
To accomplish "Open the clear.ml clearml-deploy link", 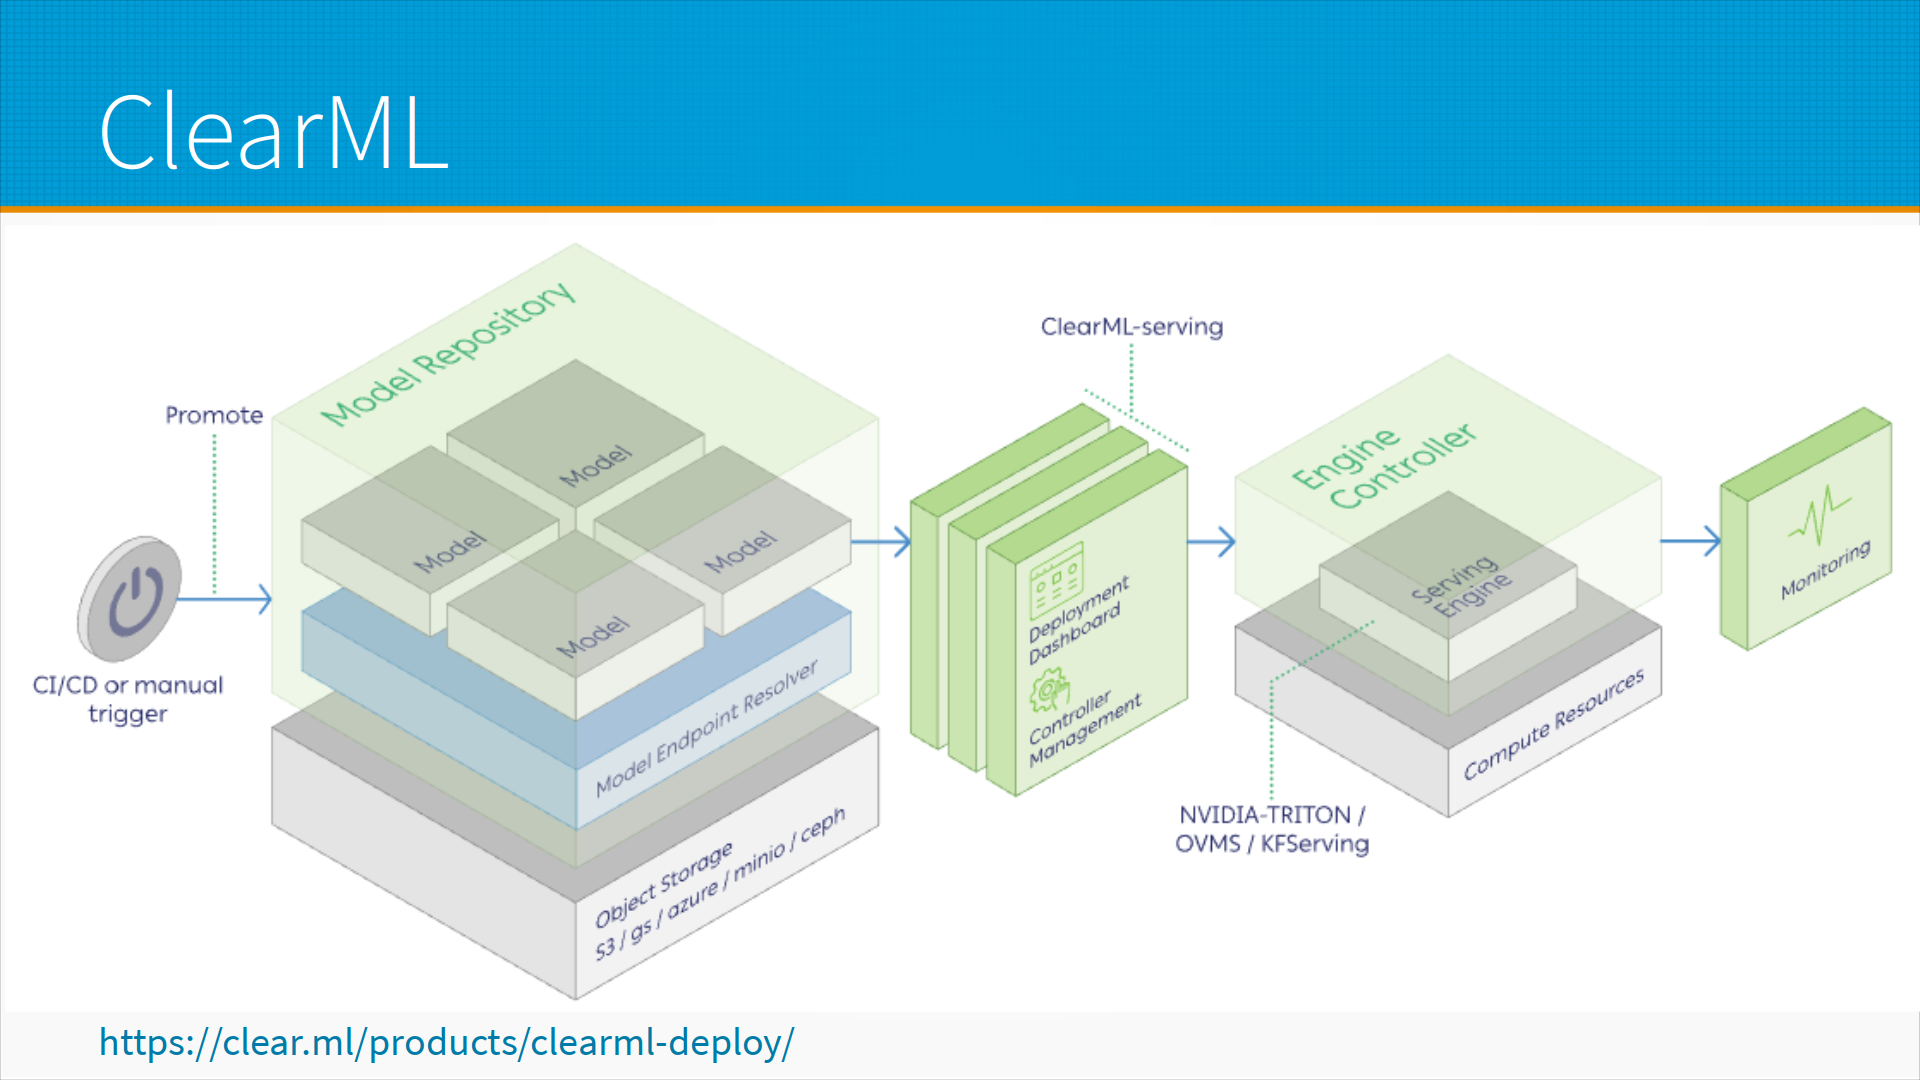I will pyautogui.click(x=446, y=1043).
